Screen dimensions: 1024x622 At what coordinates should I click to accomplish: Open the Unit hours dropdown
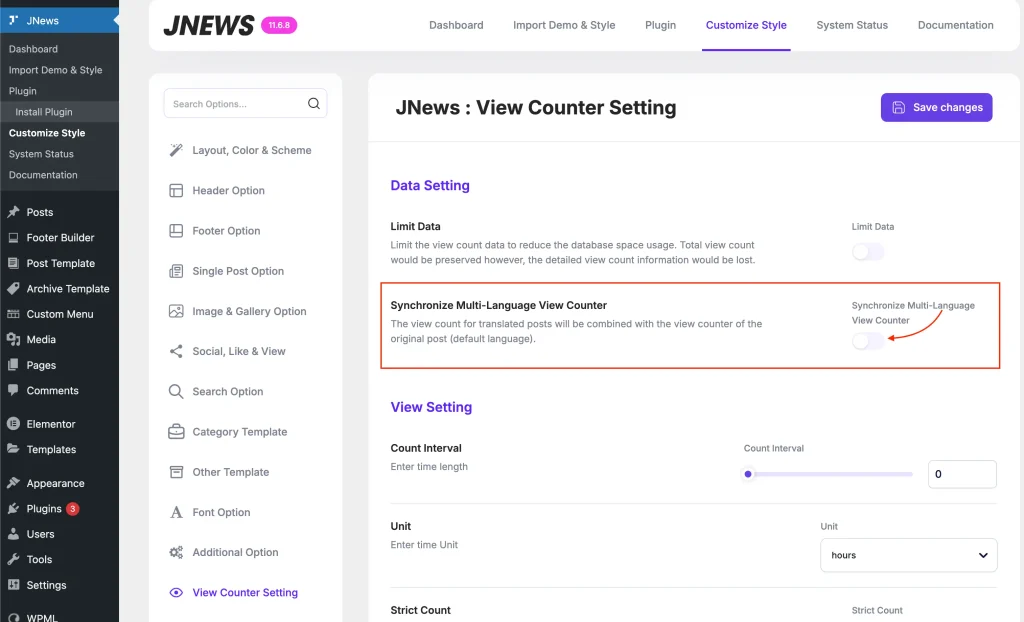[x=908, y=555]
